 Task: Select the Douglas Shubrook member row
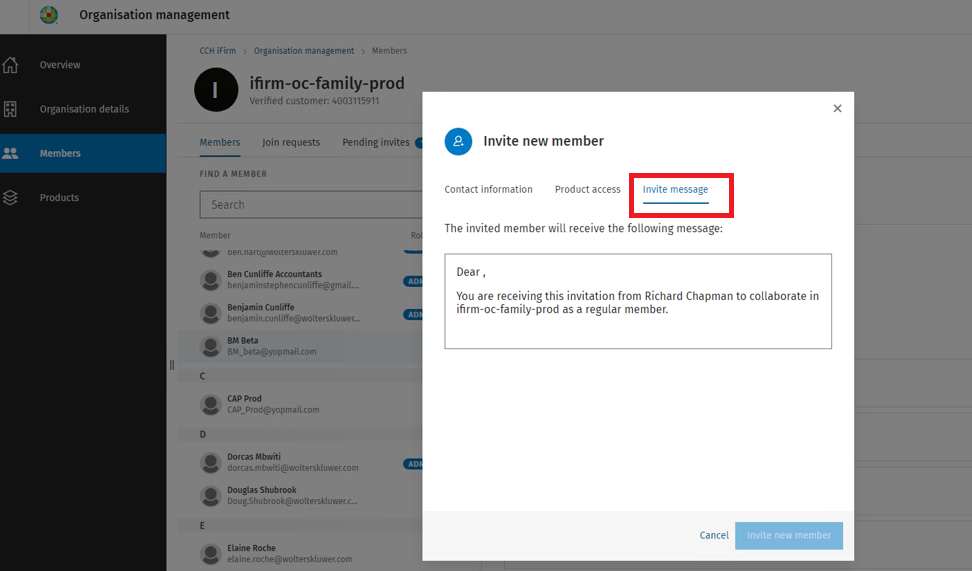[x=300, y=495]
